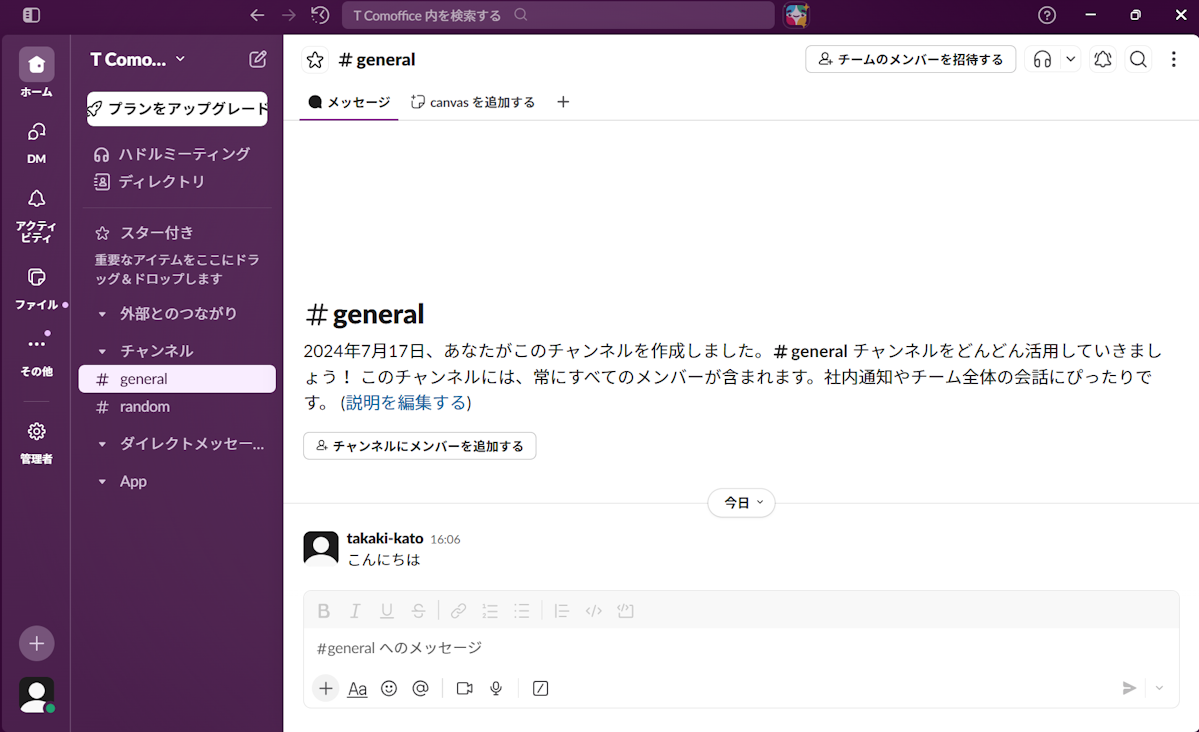
Task: Switch to the メッセージ tab
Action: click(x=349, y=102)
